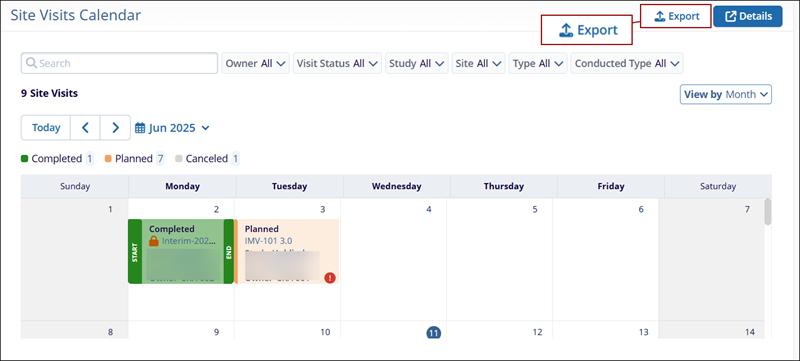Open the Details button
Viewport: 800px width, 361px height.
[748, 16]
